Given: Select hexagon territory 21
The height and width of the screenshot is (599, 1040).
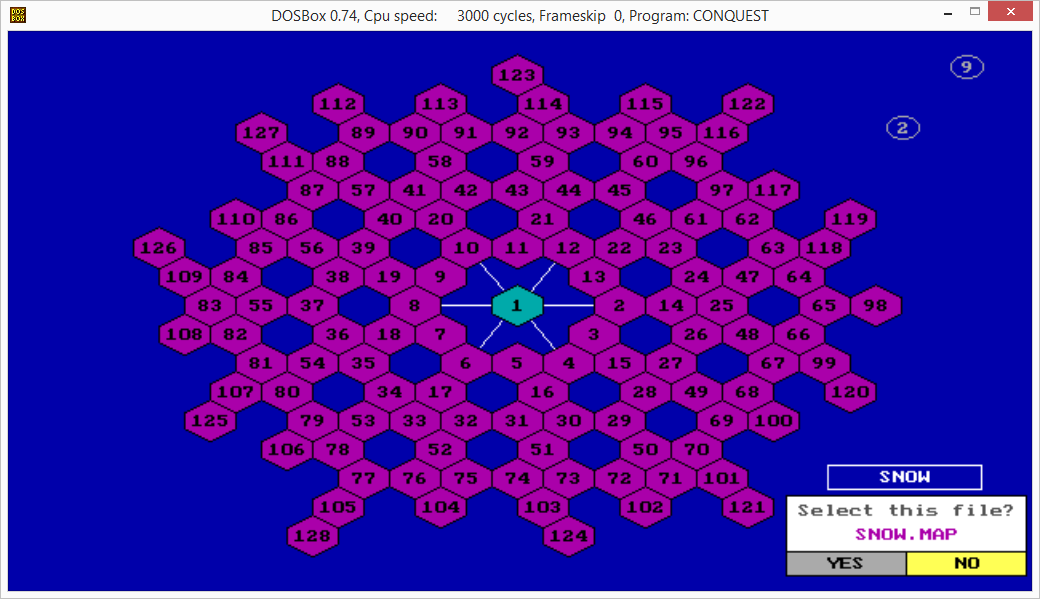Looking at the screenshot, I should pos(543,219).
